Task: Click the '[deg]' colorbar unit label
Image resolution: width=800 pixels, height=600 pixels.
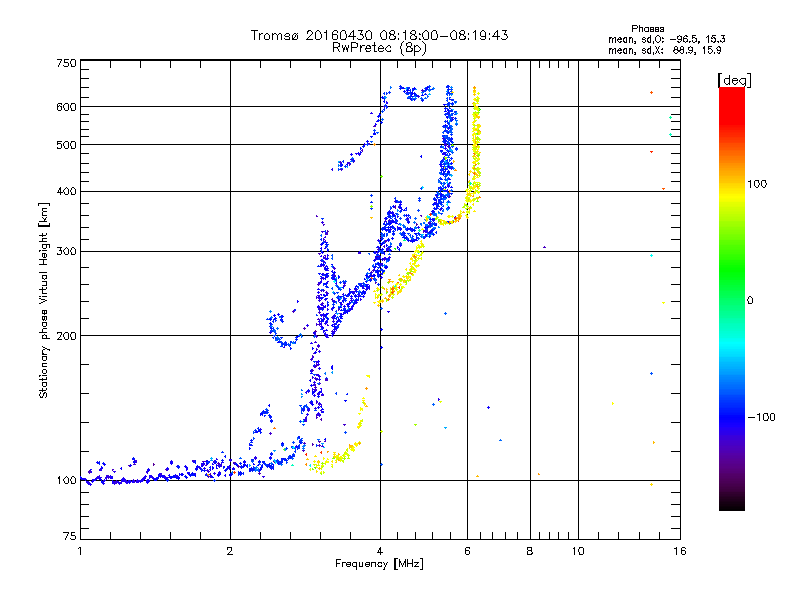Action: point(734,80)
